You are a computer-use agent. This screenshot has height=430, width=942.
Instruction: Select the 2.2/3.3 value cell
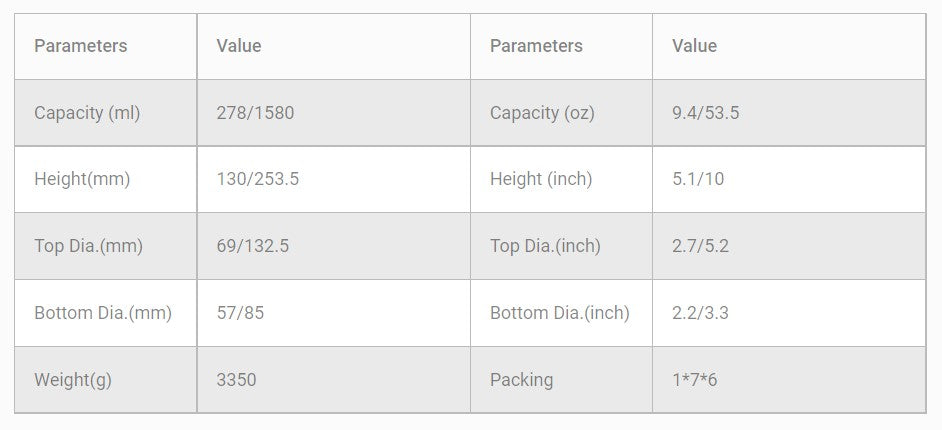(700, 313)
